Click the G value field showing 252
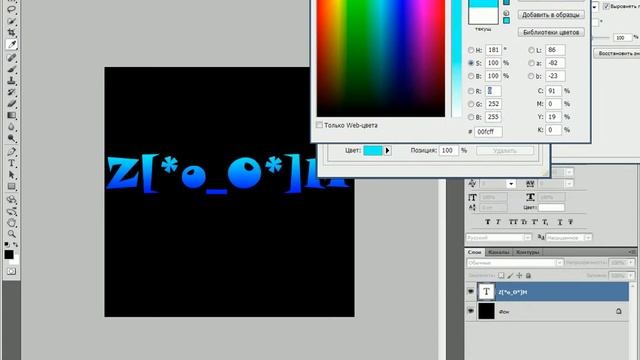Image resolution: width=640 pixels, height=360 pixels. (493, 104)
